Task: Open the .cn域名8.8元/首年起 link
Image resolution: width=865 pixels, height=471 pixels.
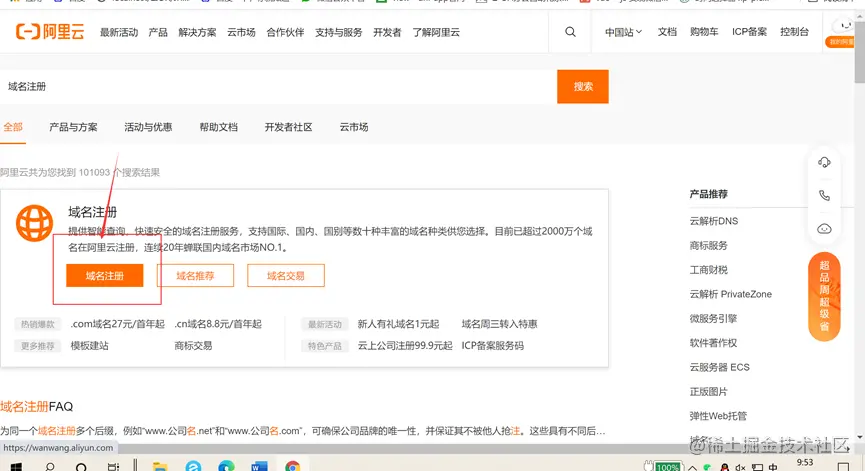Action: click(218, 324)
